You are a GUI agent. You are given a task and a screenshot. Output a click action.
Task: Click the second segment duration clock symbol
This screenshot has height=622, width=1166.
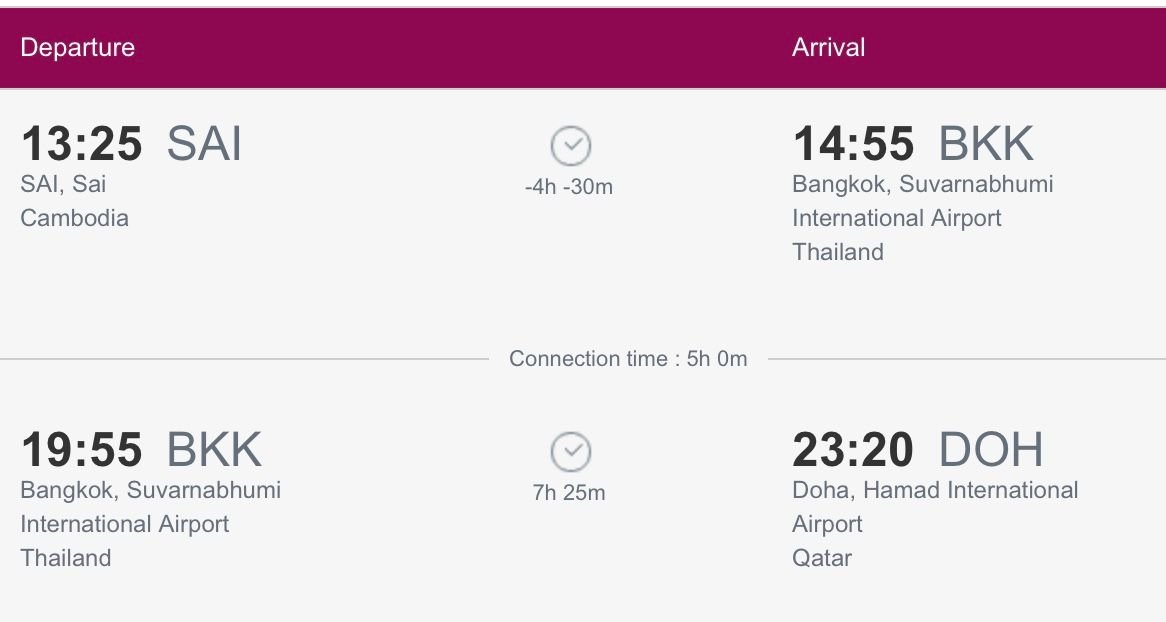tap(571, 453)
